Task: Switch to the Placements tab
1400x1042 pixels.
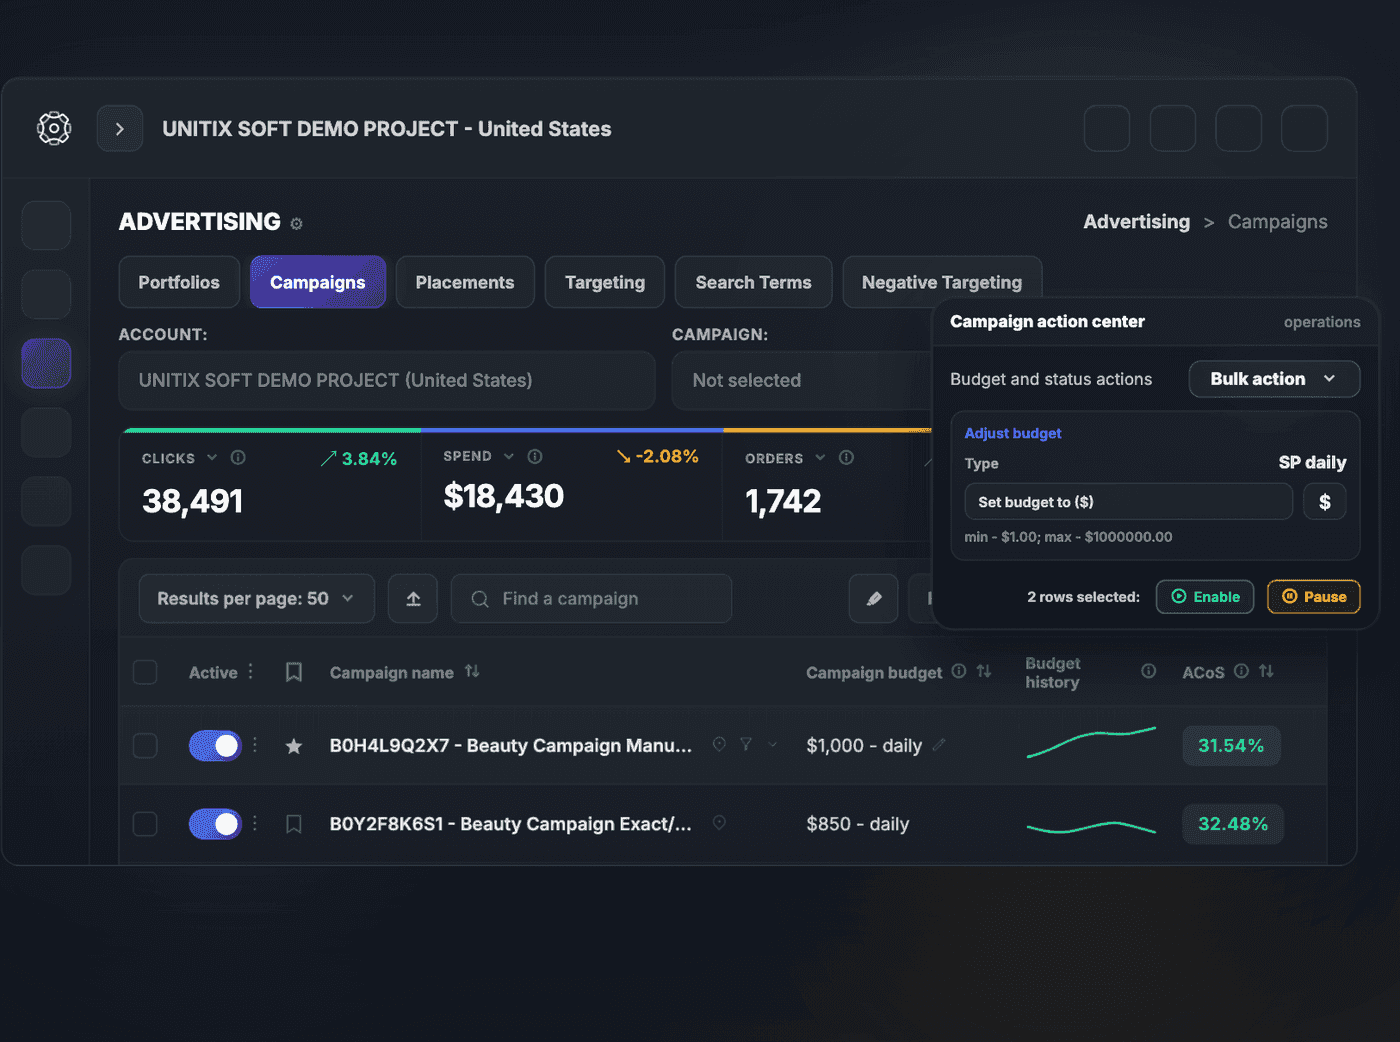Action: tap(465, 283)
